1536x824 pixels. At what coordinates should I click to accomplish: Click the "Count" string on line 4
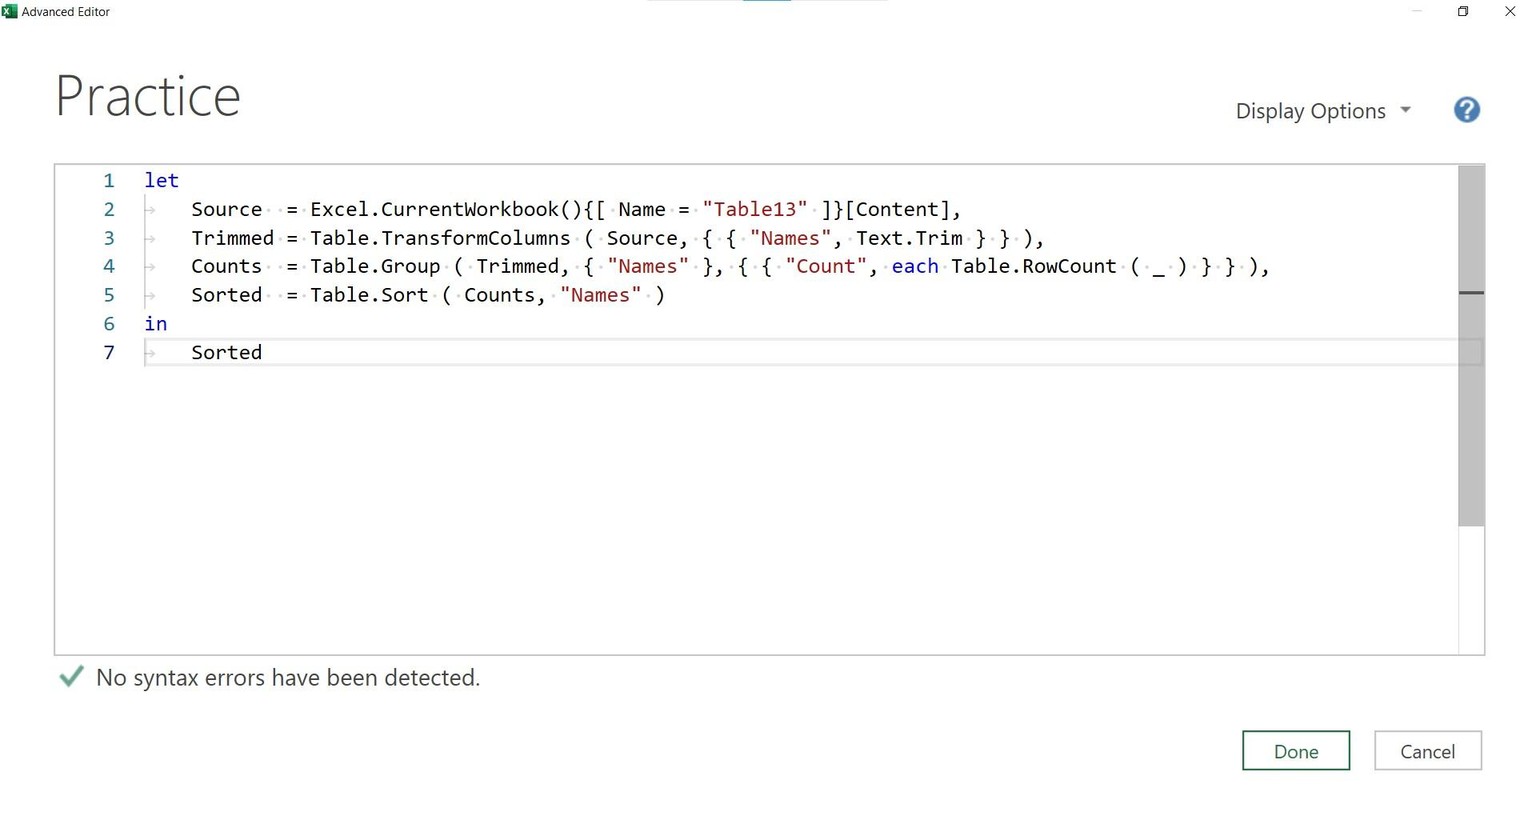[x=826, y=266]
